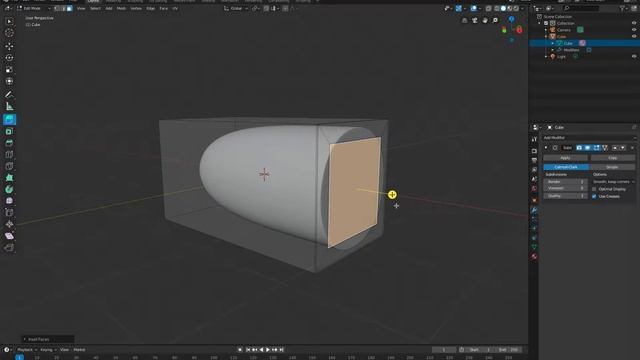Open Global transform orientation dropdown
Viewport: 640px width, 360px height.
[236, 8]
